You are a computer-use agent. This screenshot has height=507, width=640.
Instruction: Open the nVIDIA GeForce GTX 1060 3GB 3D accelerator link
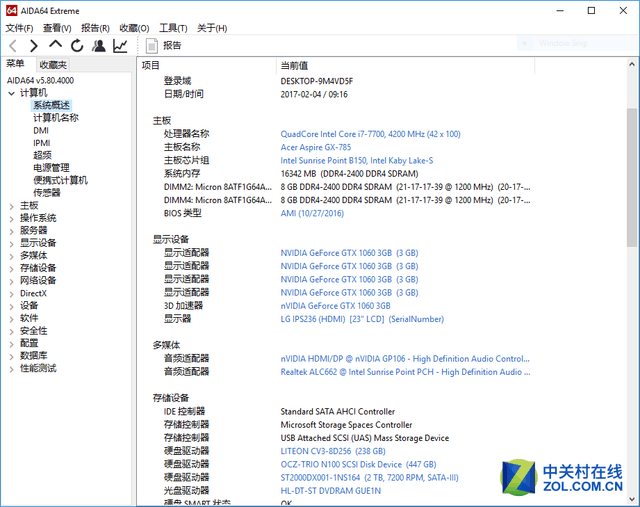[x=335, y=306]
